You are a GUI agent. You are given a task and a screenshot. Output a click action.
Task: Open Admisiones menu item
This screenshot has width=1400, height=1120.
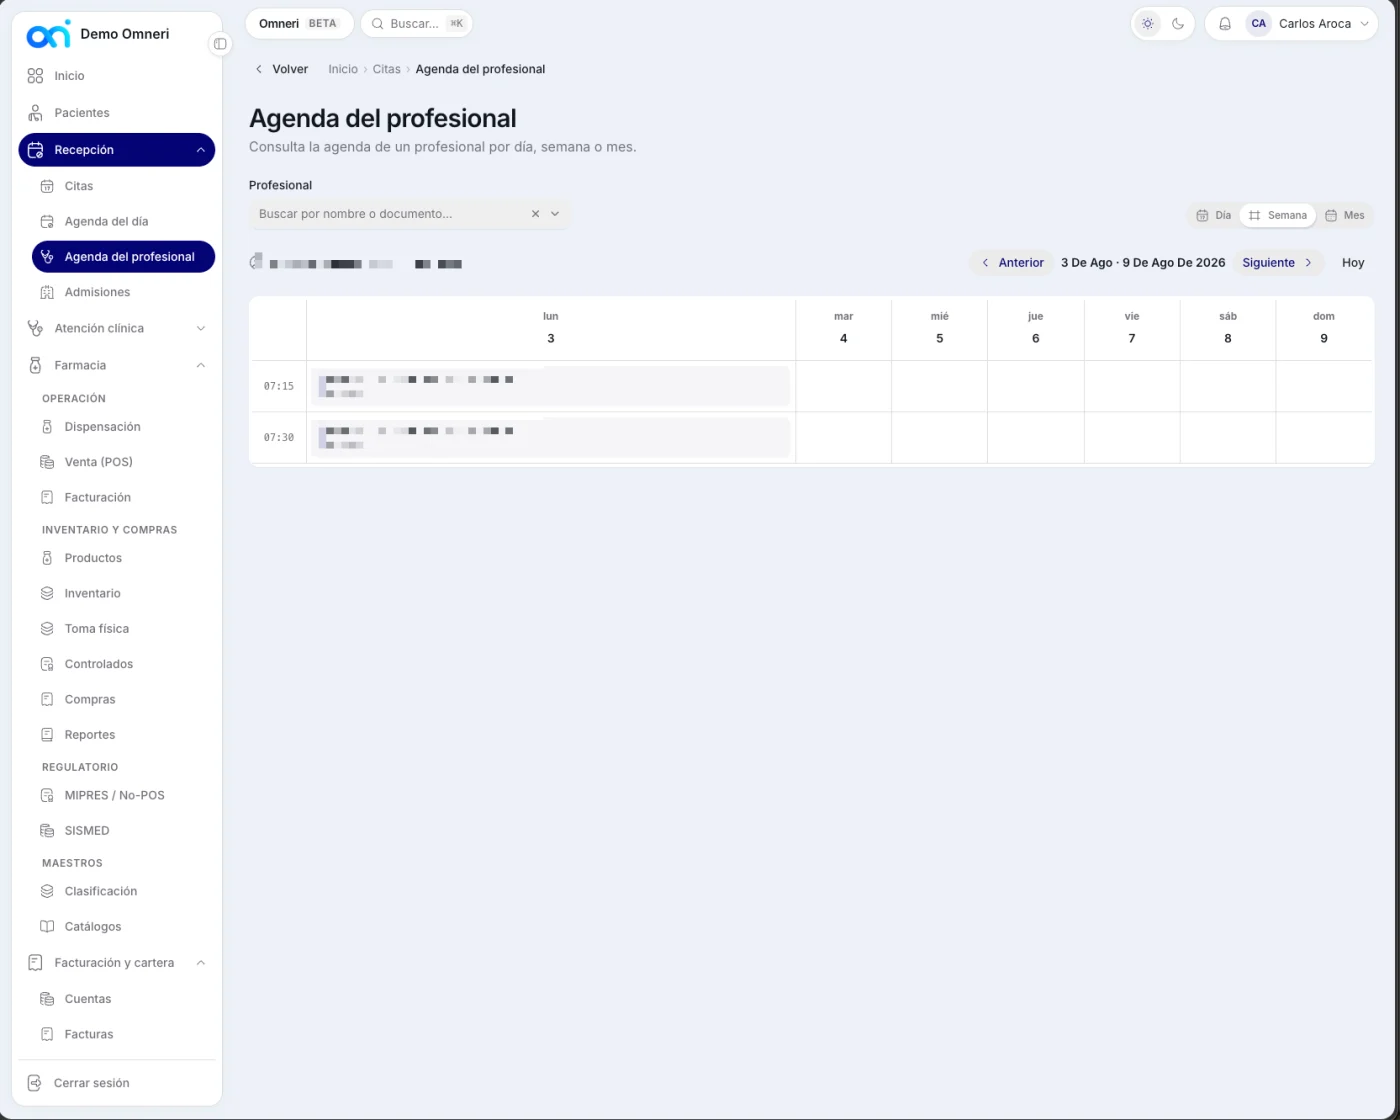(123, 292)
